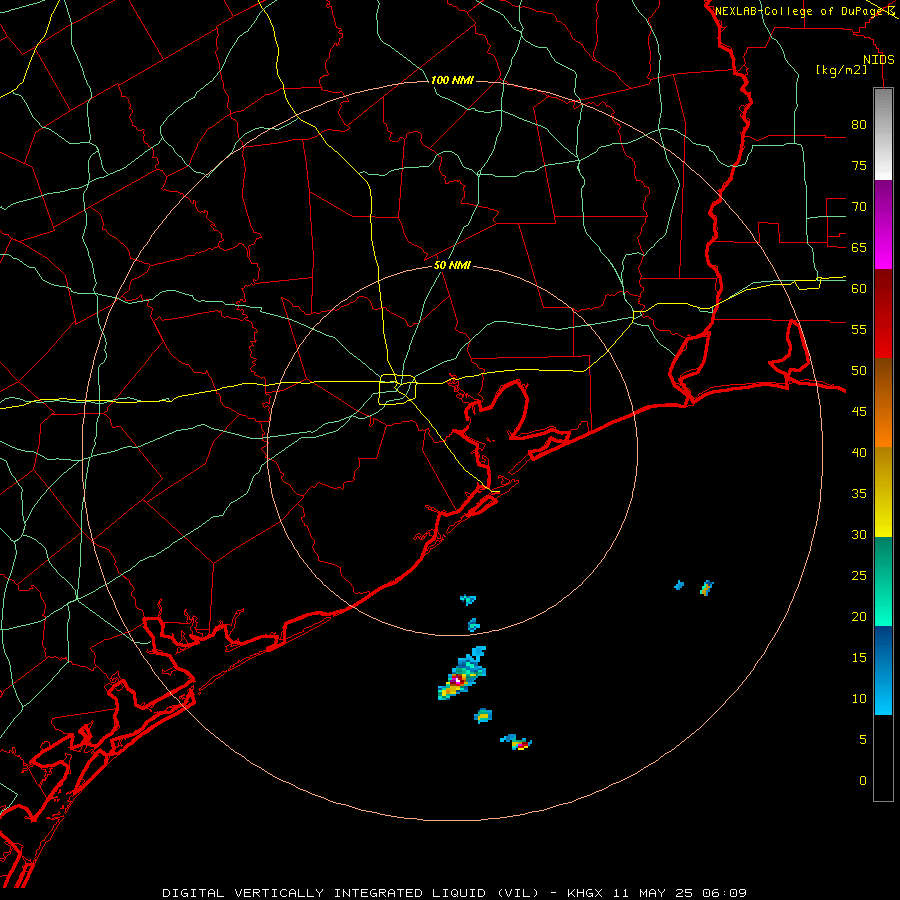Click the yellow Houston highway loop at map center
This screenshot has height=900, width=900.
coord(398,389)
